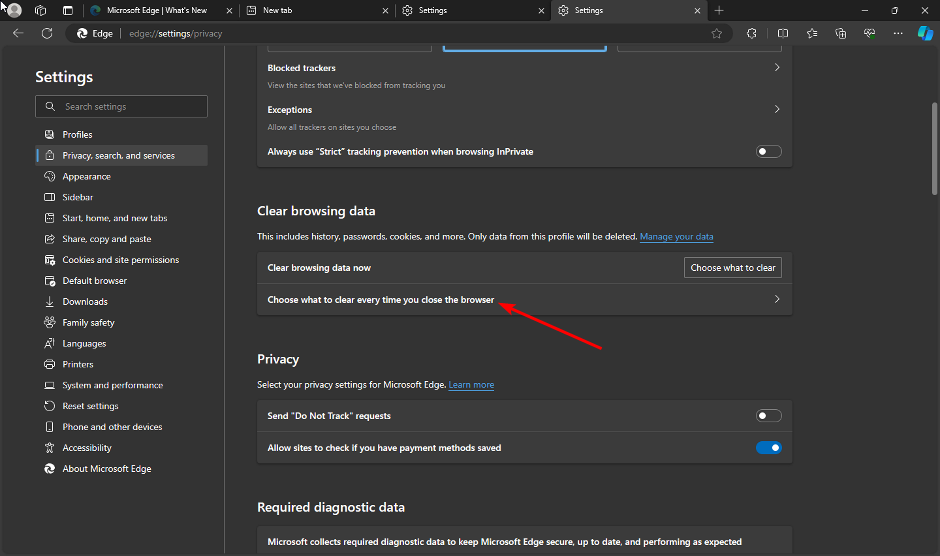Open Reset settings section

point(122,406)
